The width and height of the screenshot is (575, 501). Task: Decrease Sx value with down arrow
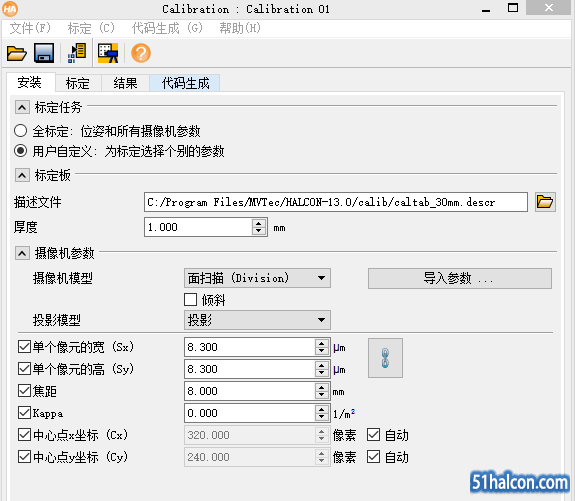322,351
